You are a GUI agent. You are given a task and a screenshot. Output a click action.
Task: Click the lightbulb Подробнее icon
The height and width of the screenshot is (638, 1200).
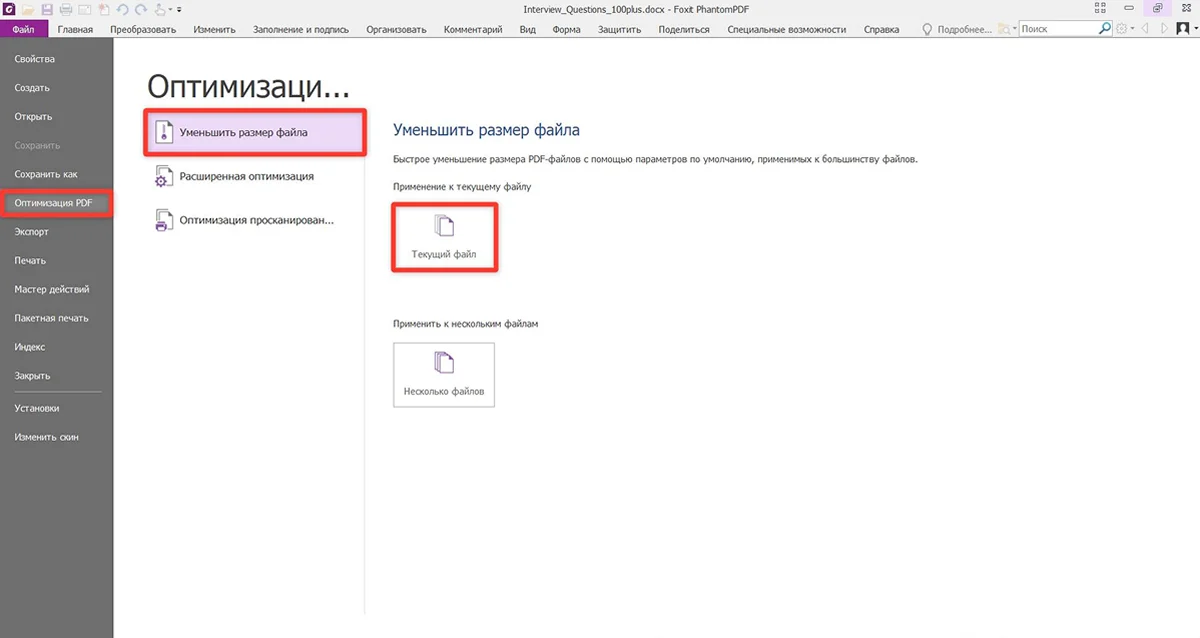click(x=927, y=29)
